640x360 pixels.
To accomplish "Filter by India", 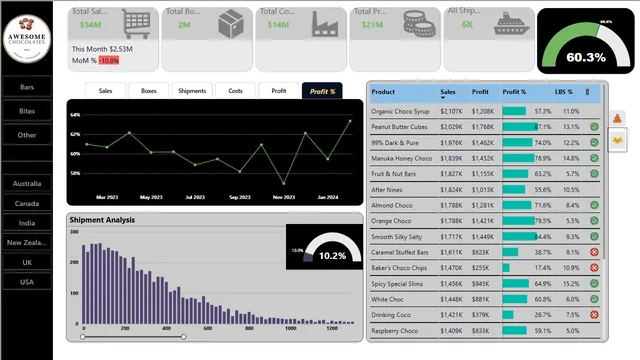I will pos(27,223).
